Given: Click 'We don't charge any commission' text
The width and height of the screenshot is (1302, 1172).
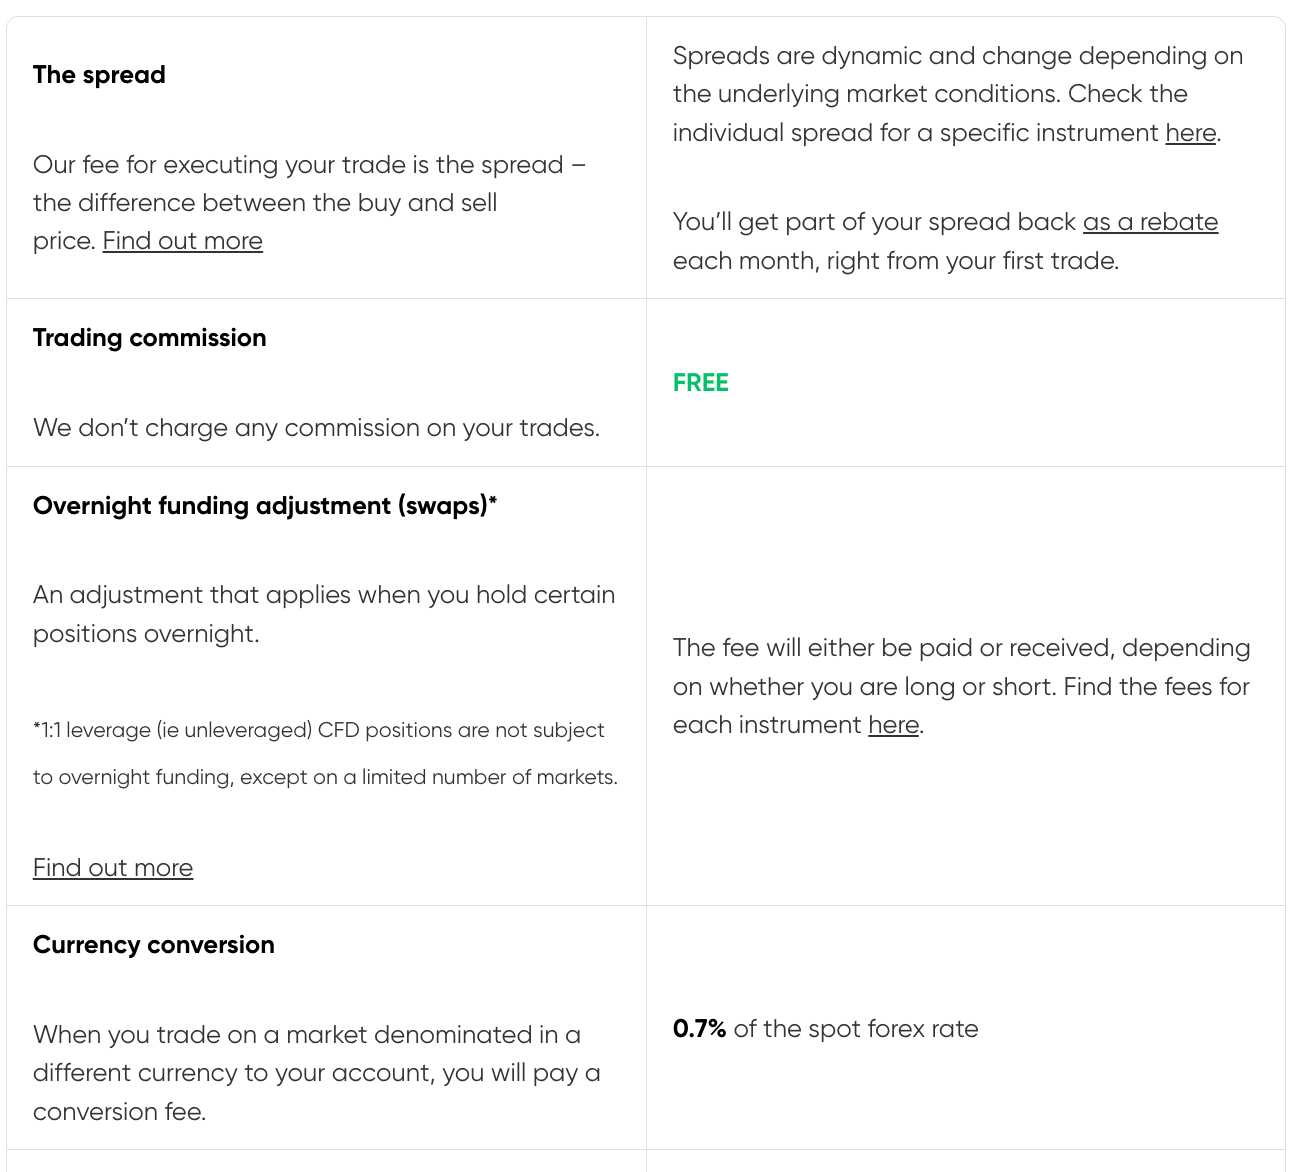Looking at the screenshot, I should [x=316, y=428].
